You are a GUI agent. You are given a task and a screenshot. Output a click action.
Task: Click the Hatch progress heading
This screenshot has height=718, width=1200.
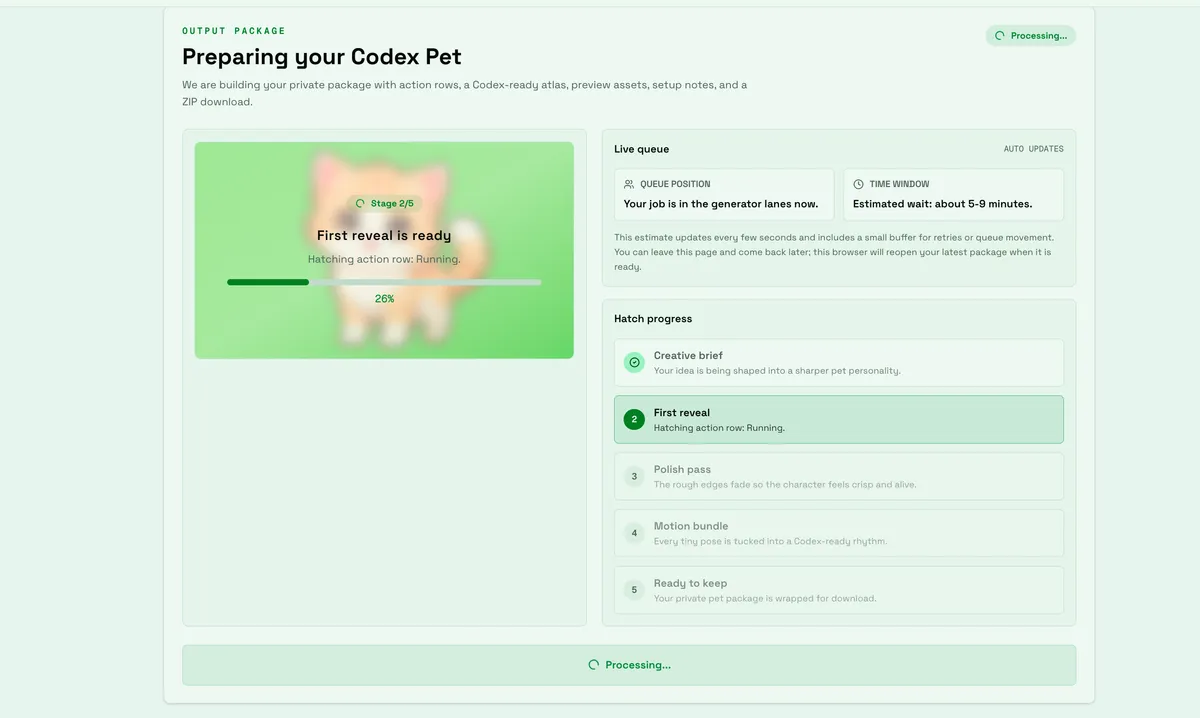(653, 319)
